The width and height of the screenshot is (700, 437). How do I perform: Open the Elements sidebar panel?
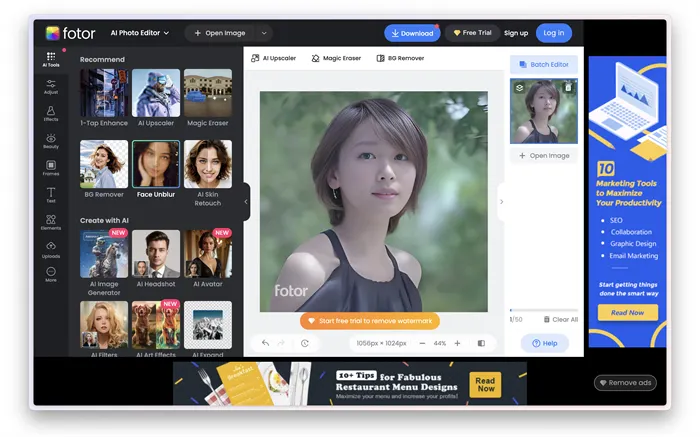(51, 222)
